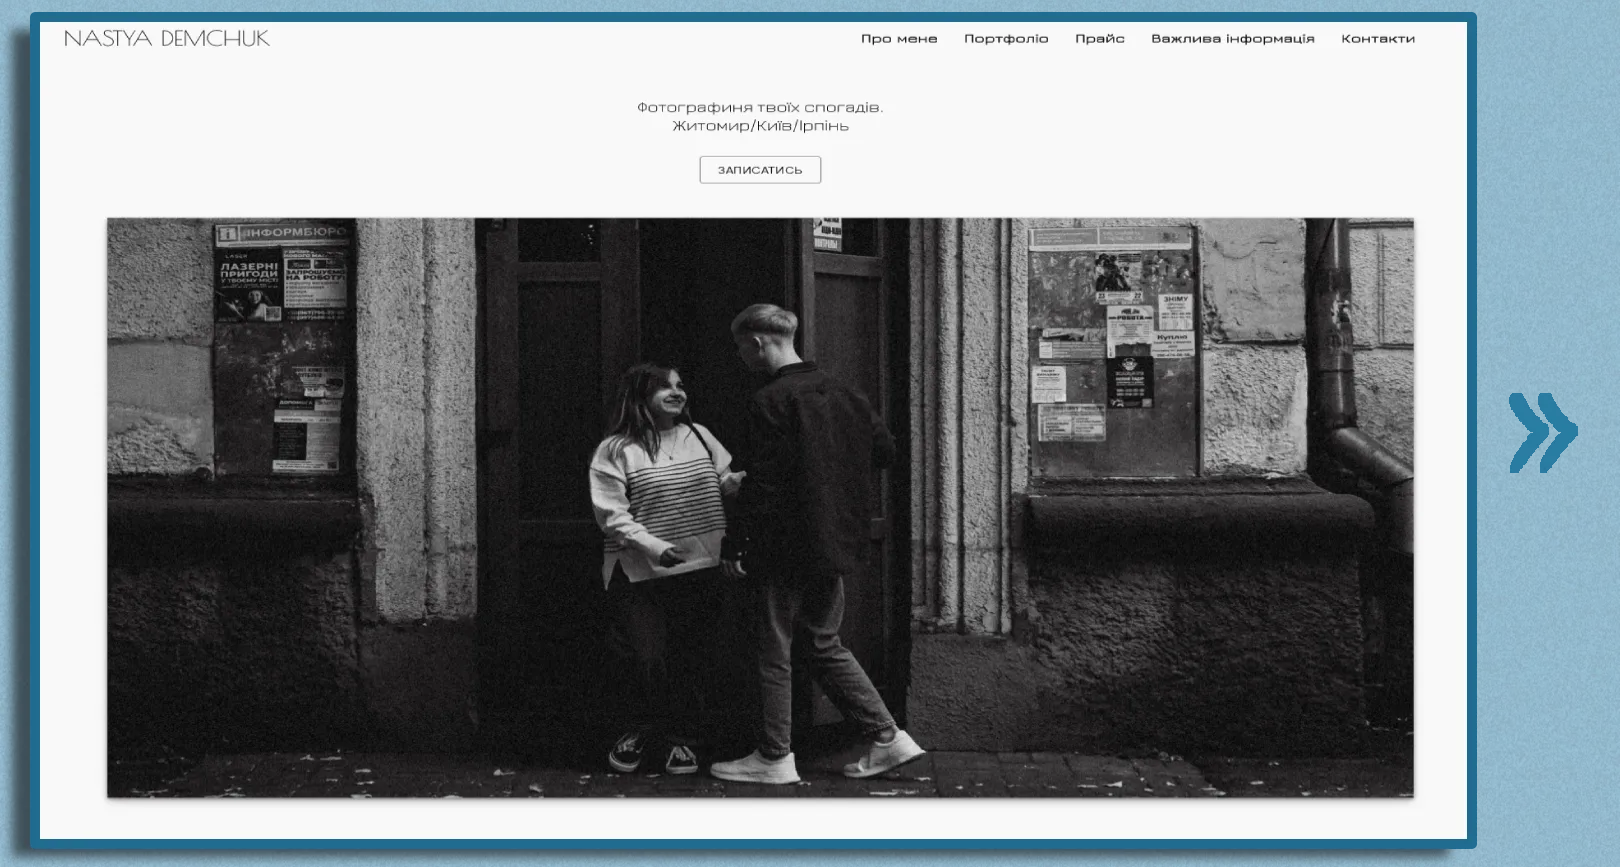Go to the Портфоліо section
This screenshot has height=867, width=1620.
tap(1006, 39)
